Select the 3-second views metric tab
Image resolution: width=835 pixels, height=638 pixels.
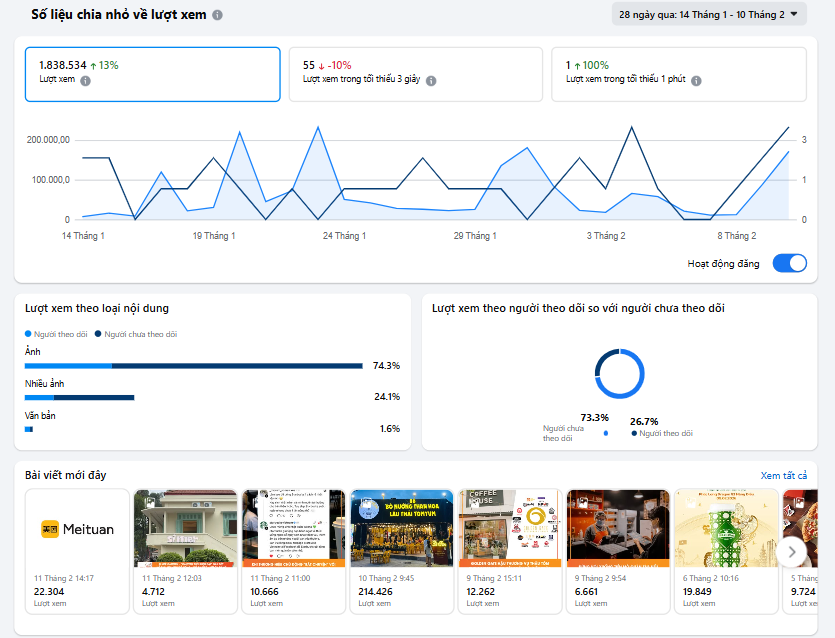click(415, 74)
